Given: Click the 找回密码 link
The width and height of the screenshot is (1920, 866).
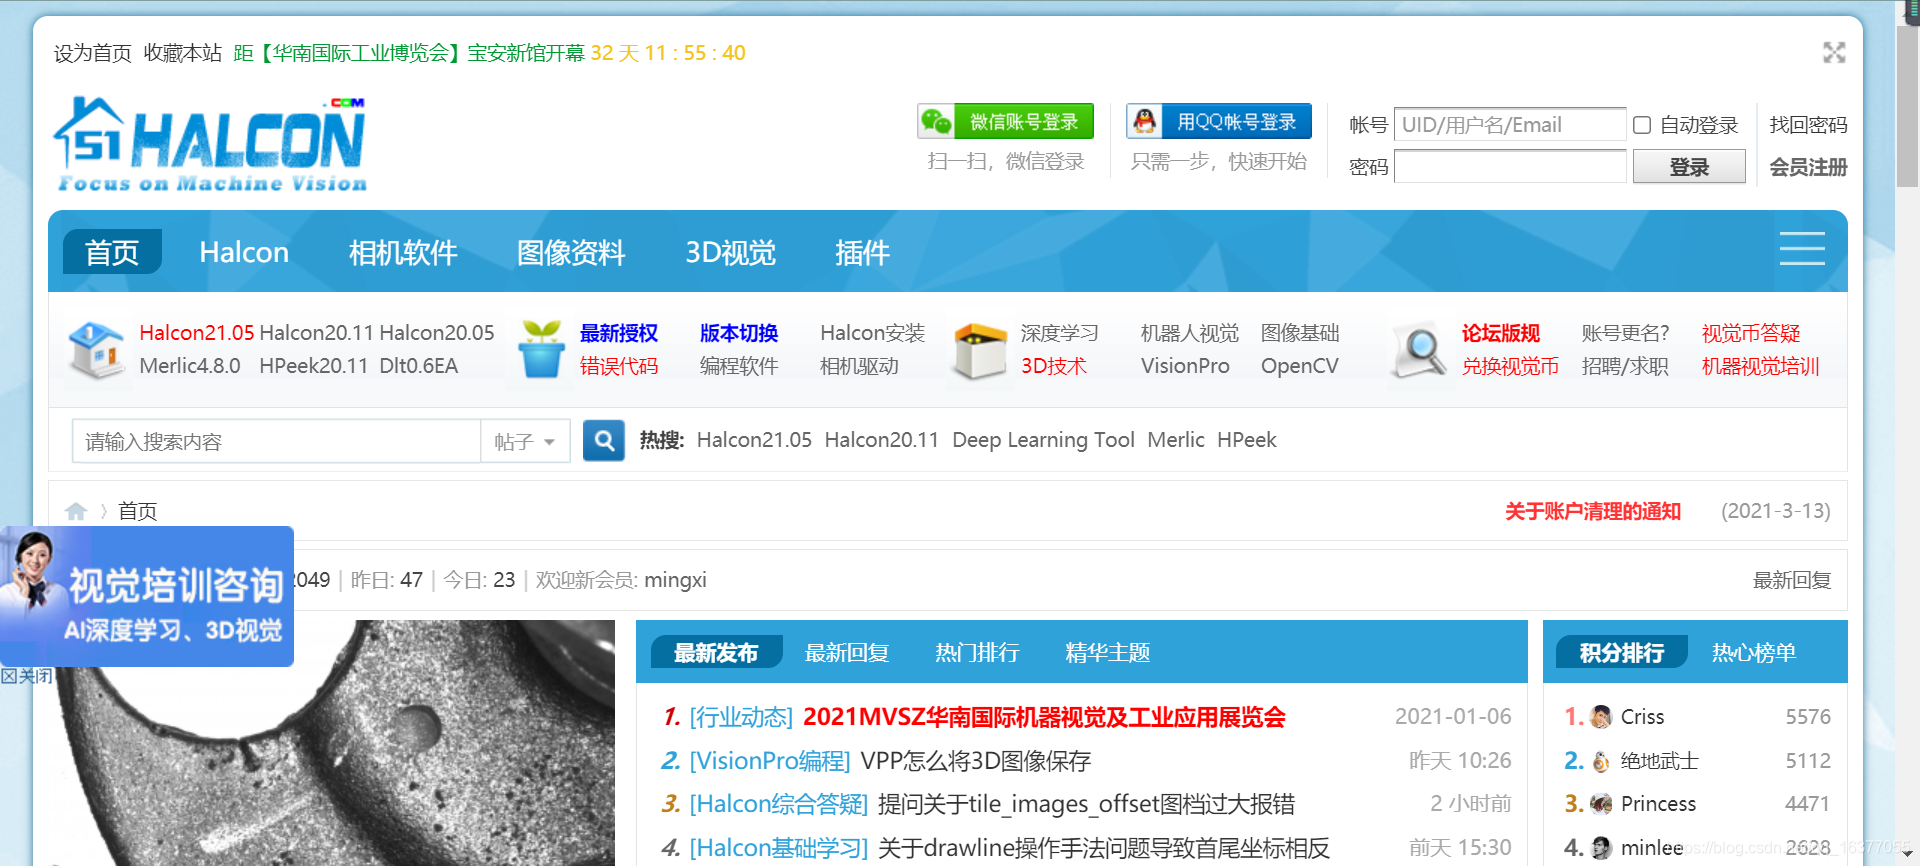Looking at the screenshot, I should (1808, 125).
